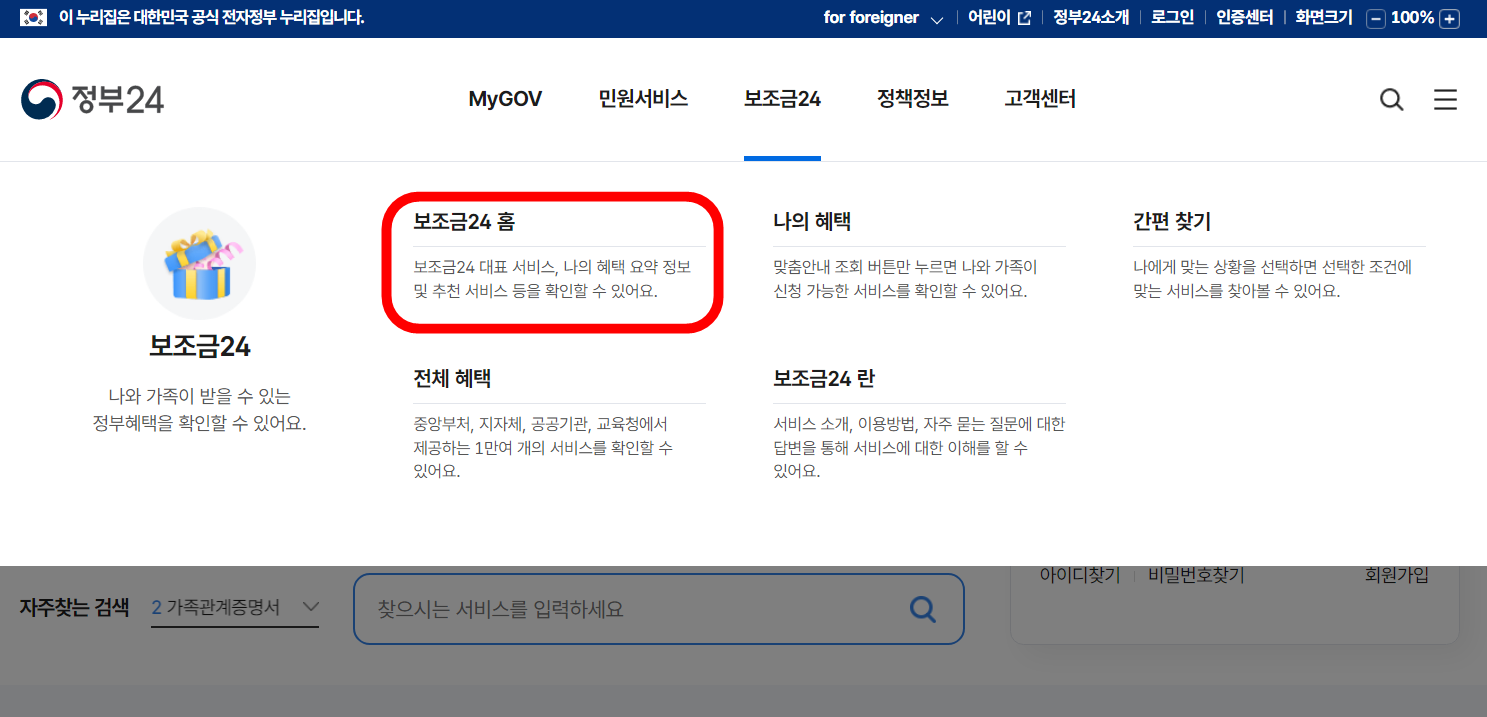1487x717 pixels.
Task: Select the 보조금24 menu tab
Action: point(782,99)
